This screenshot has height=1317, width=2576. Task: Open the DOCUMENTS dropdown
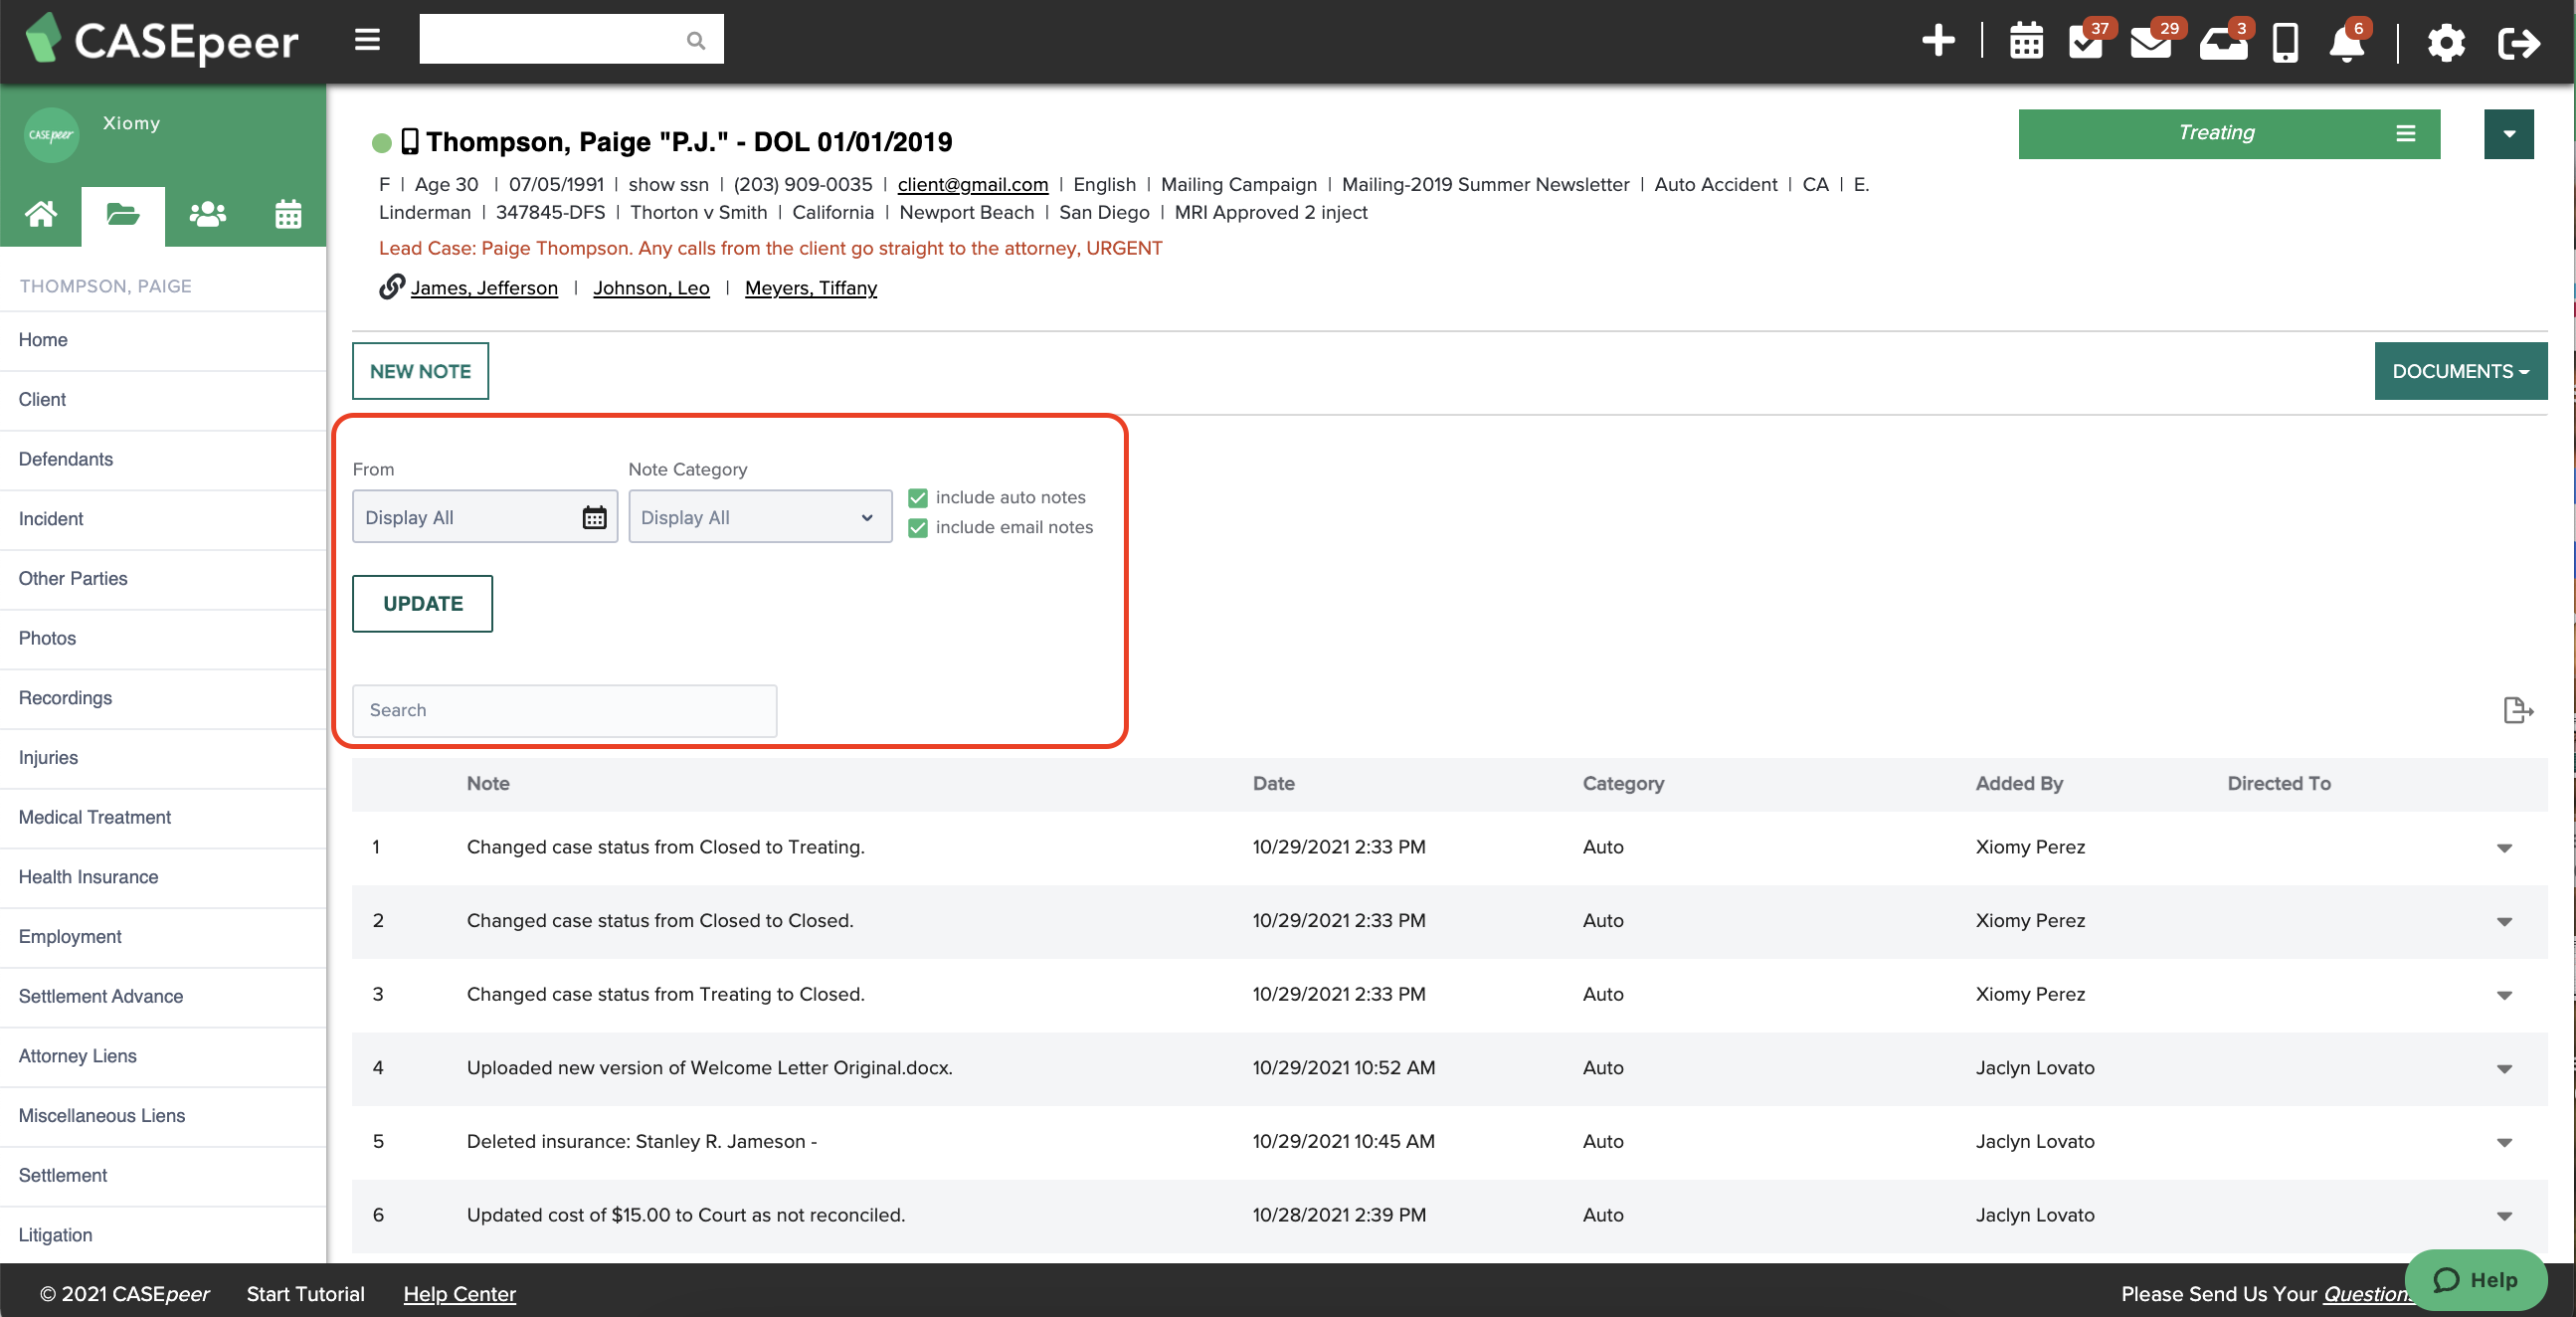pyautogui.click(x=2460, y=370)
